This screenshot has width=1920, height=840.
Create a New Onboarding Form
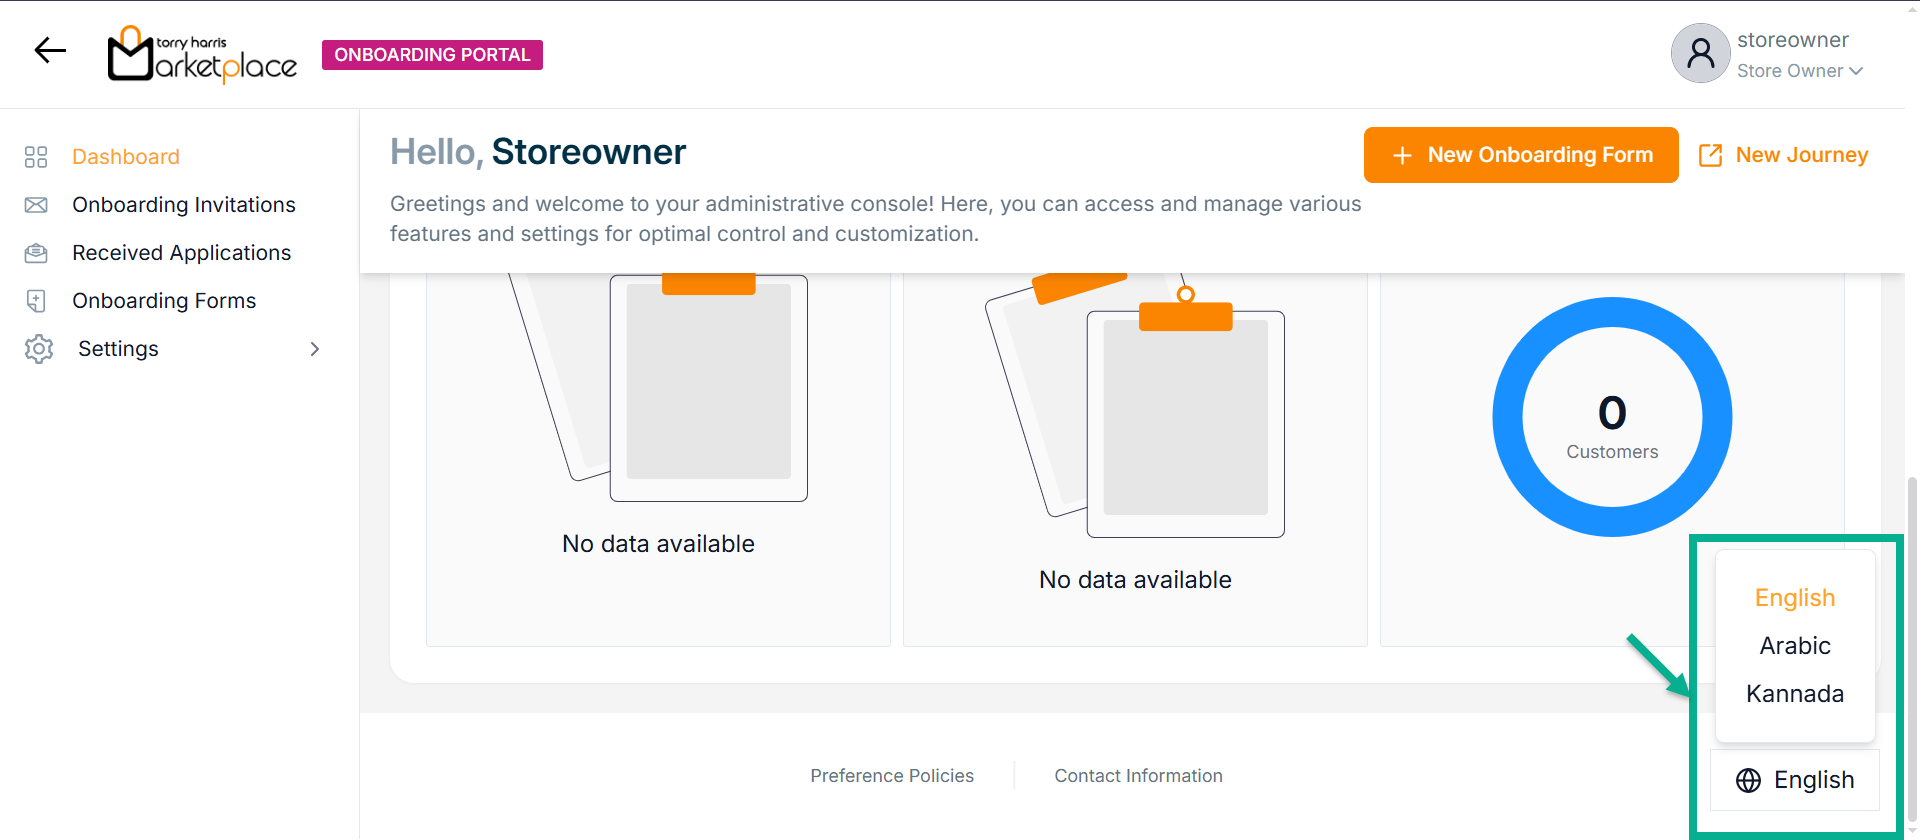[x=1520, y=155]
